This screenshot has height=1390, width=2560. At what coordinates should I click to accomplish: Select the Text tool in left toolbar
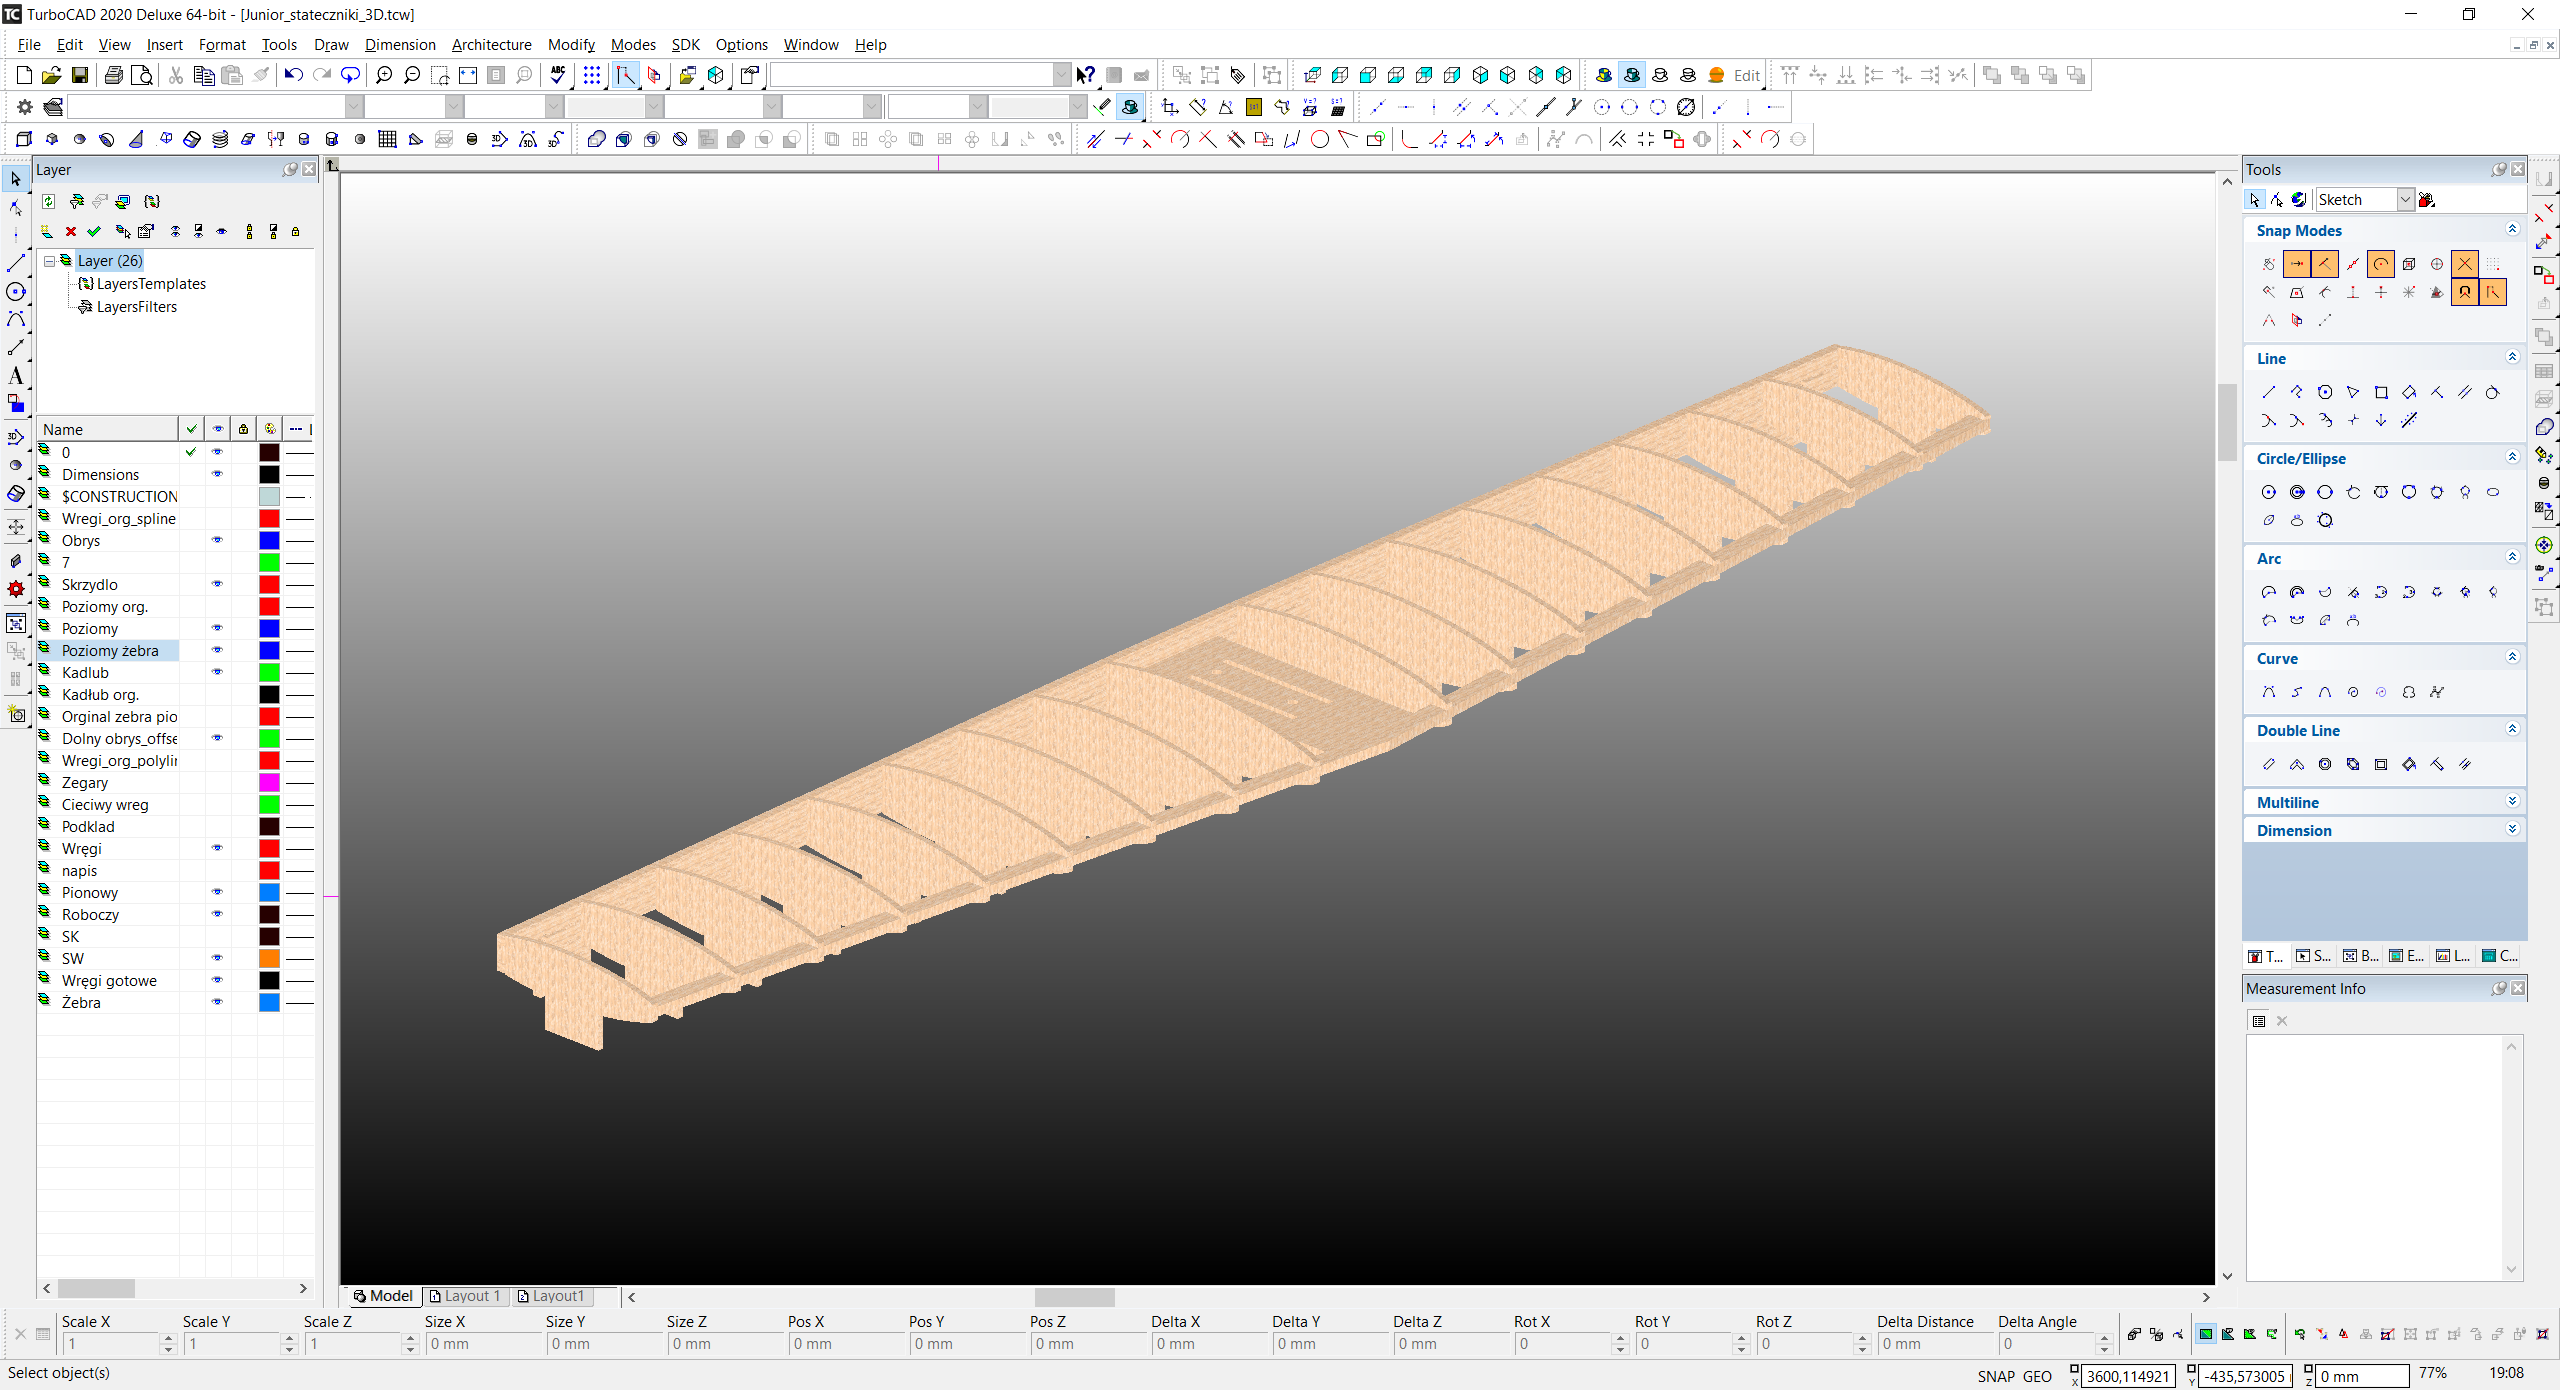(x=15, y=375)
